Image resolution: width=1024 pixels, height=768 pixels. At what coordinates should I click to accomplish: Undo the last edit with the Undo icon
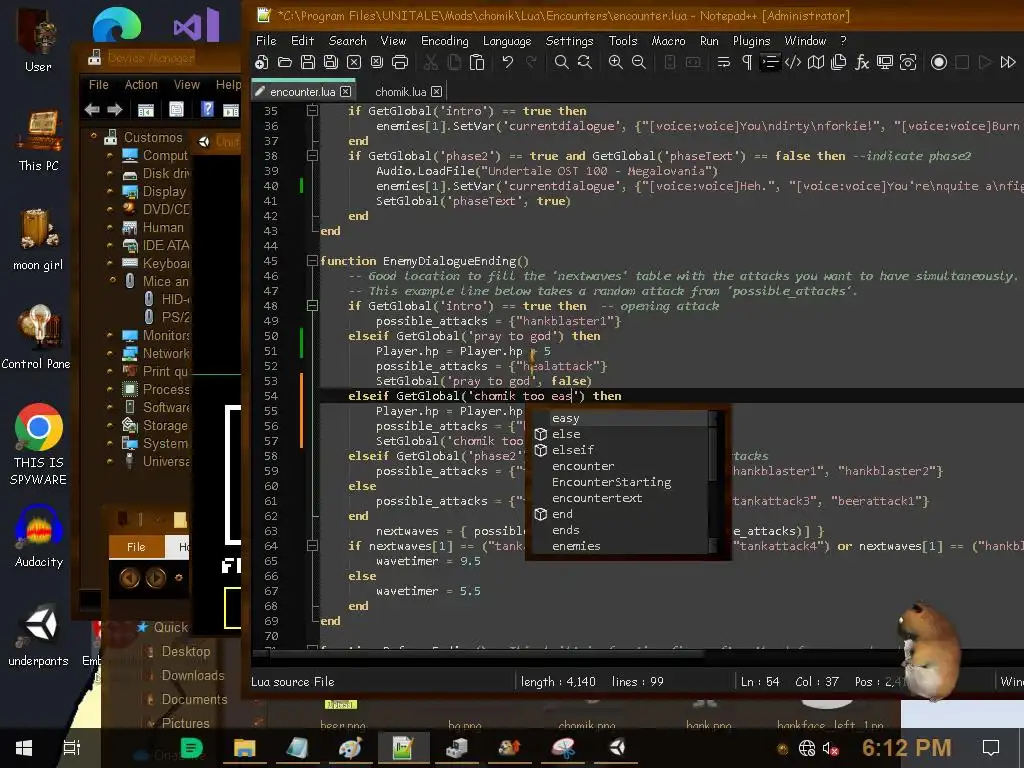pyautogui.click(x=507, y=62)
